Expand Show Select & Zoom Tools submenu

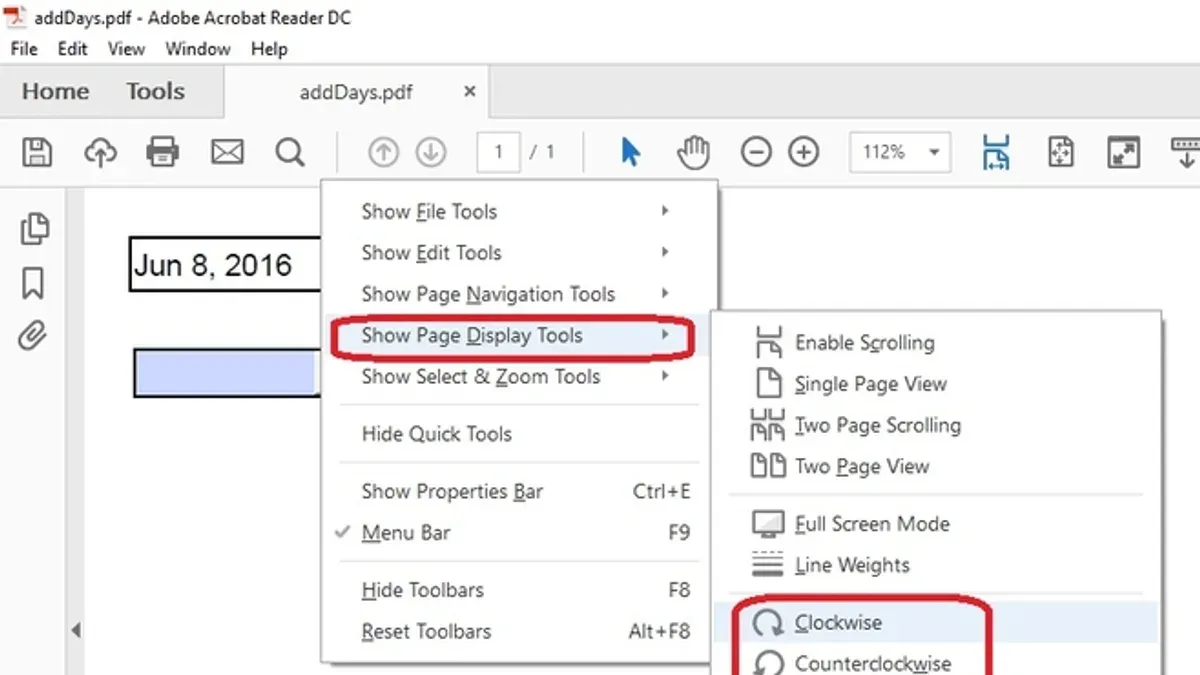coord(516,377)
